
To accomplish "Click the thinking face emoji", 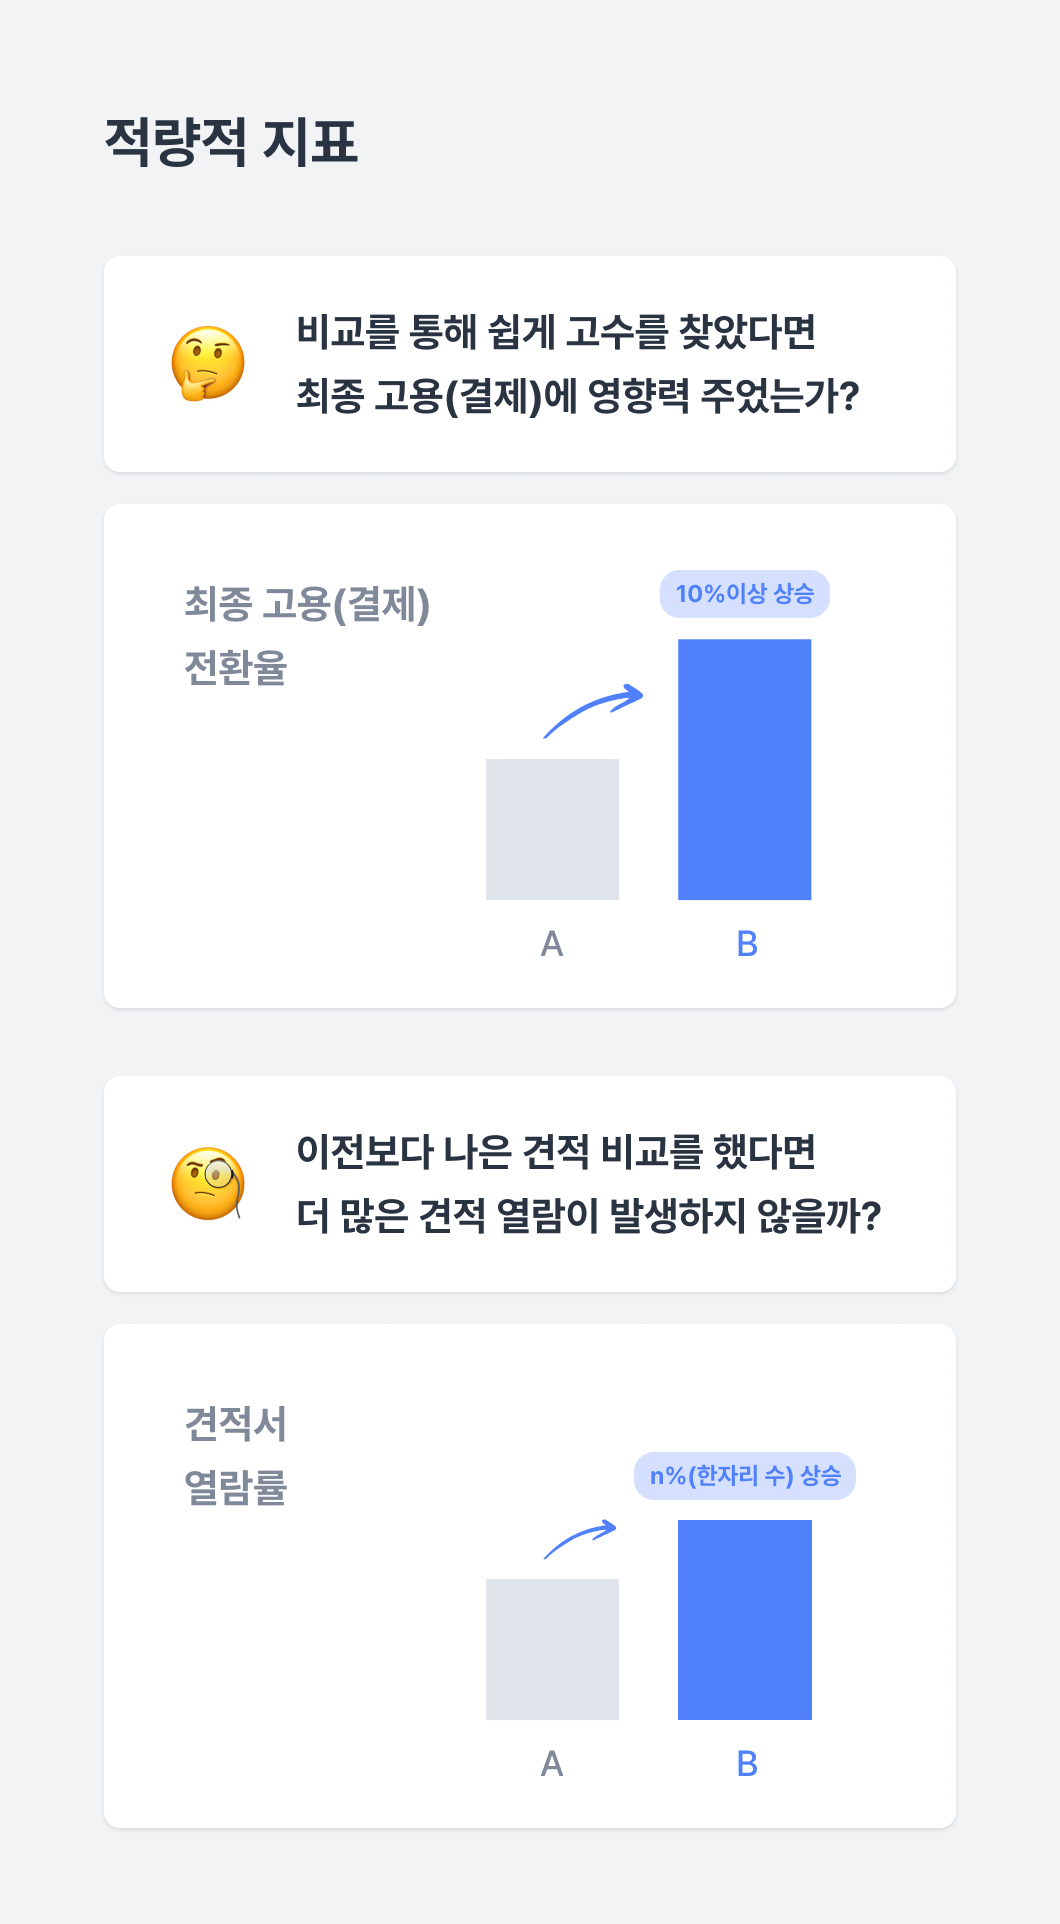I will click(208, 363).
